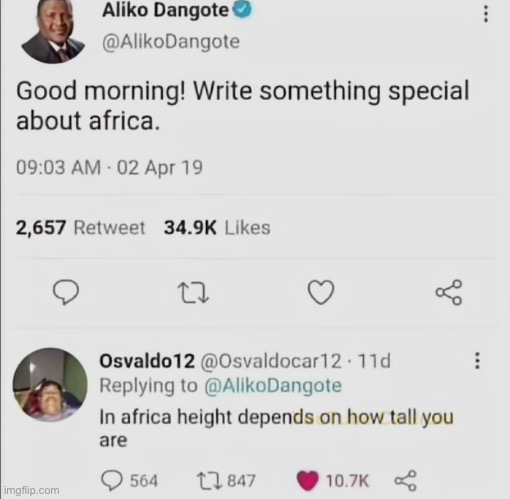510x499 pixels.
Task: Open three-dot menu on Osvaldo12's reply
Action: tap(477, 361)
